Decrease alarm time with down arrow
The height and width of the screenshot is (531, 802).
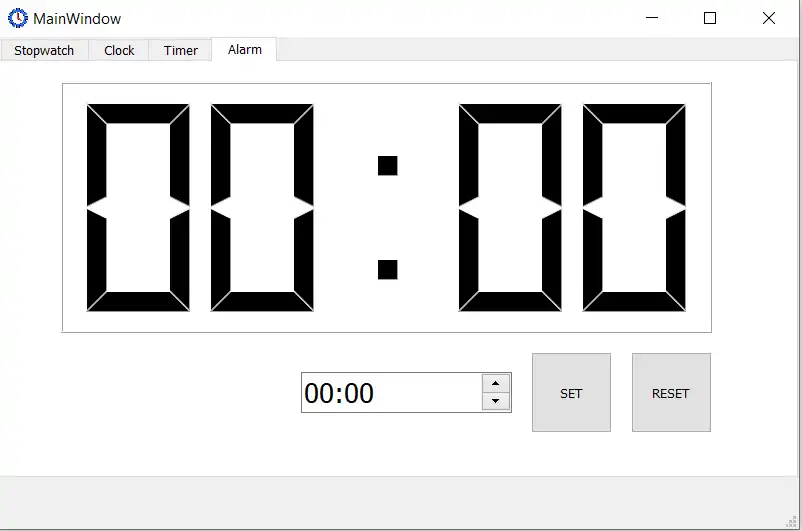496,401
